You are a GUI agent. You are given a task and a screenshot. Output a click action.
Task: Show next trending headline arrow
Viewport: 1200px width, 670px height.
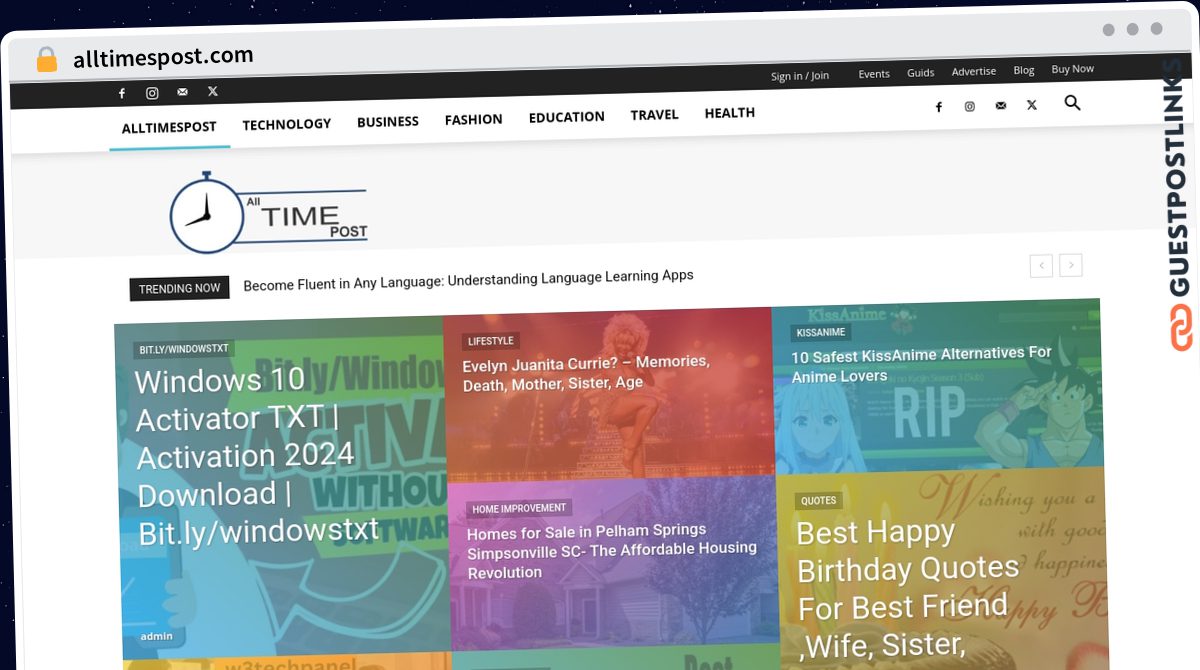tap(1071, 265)
